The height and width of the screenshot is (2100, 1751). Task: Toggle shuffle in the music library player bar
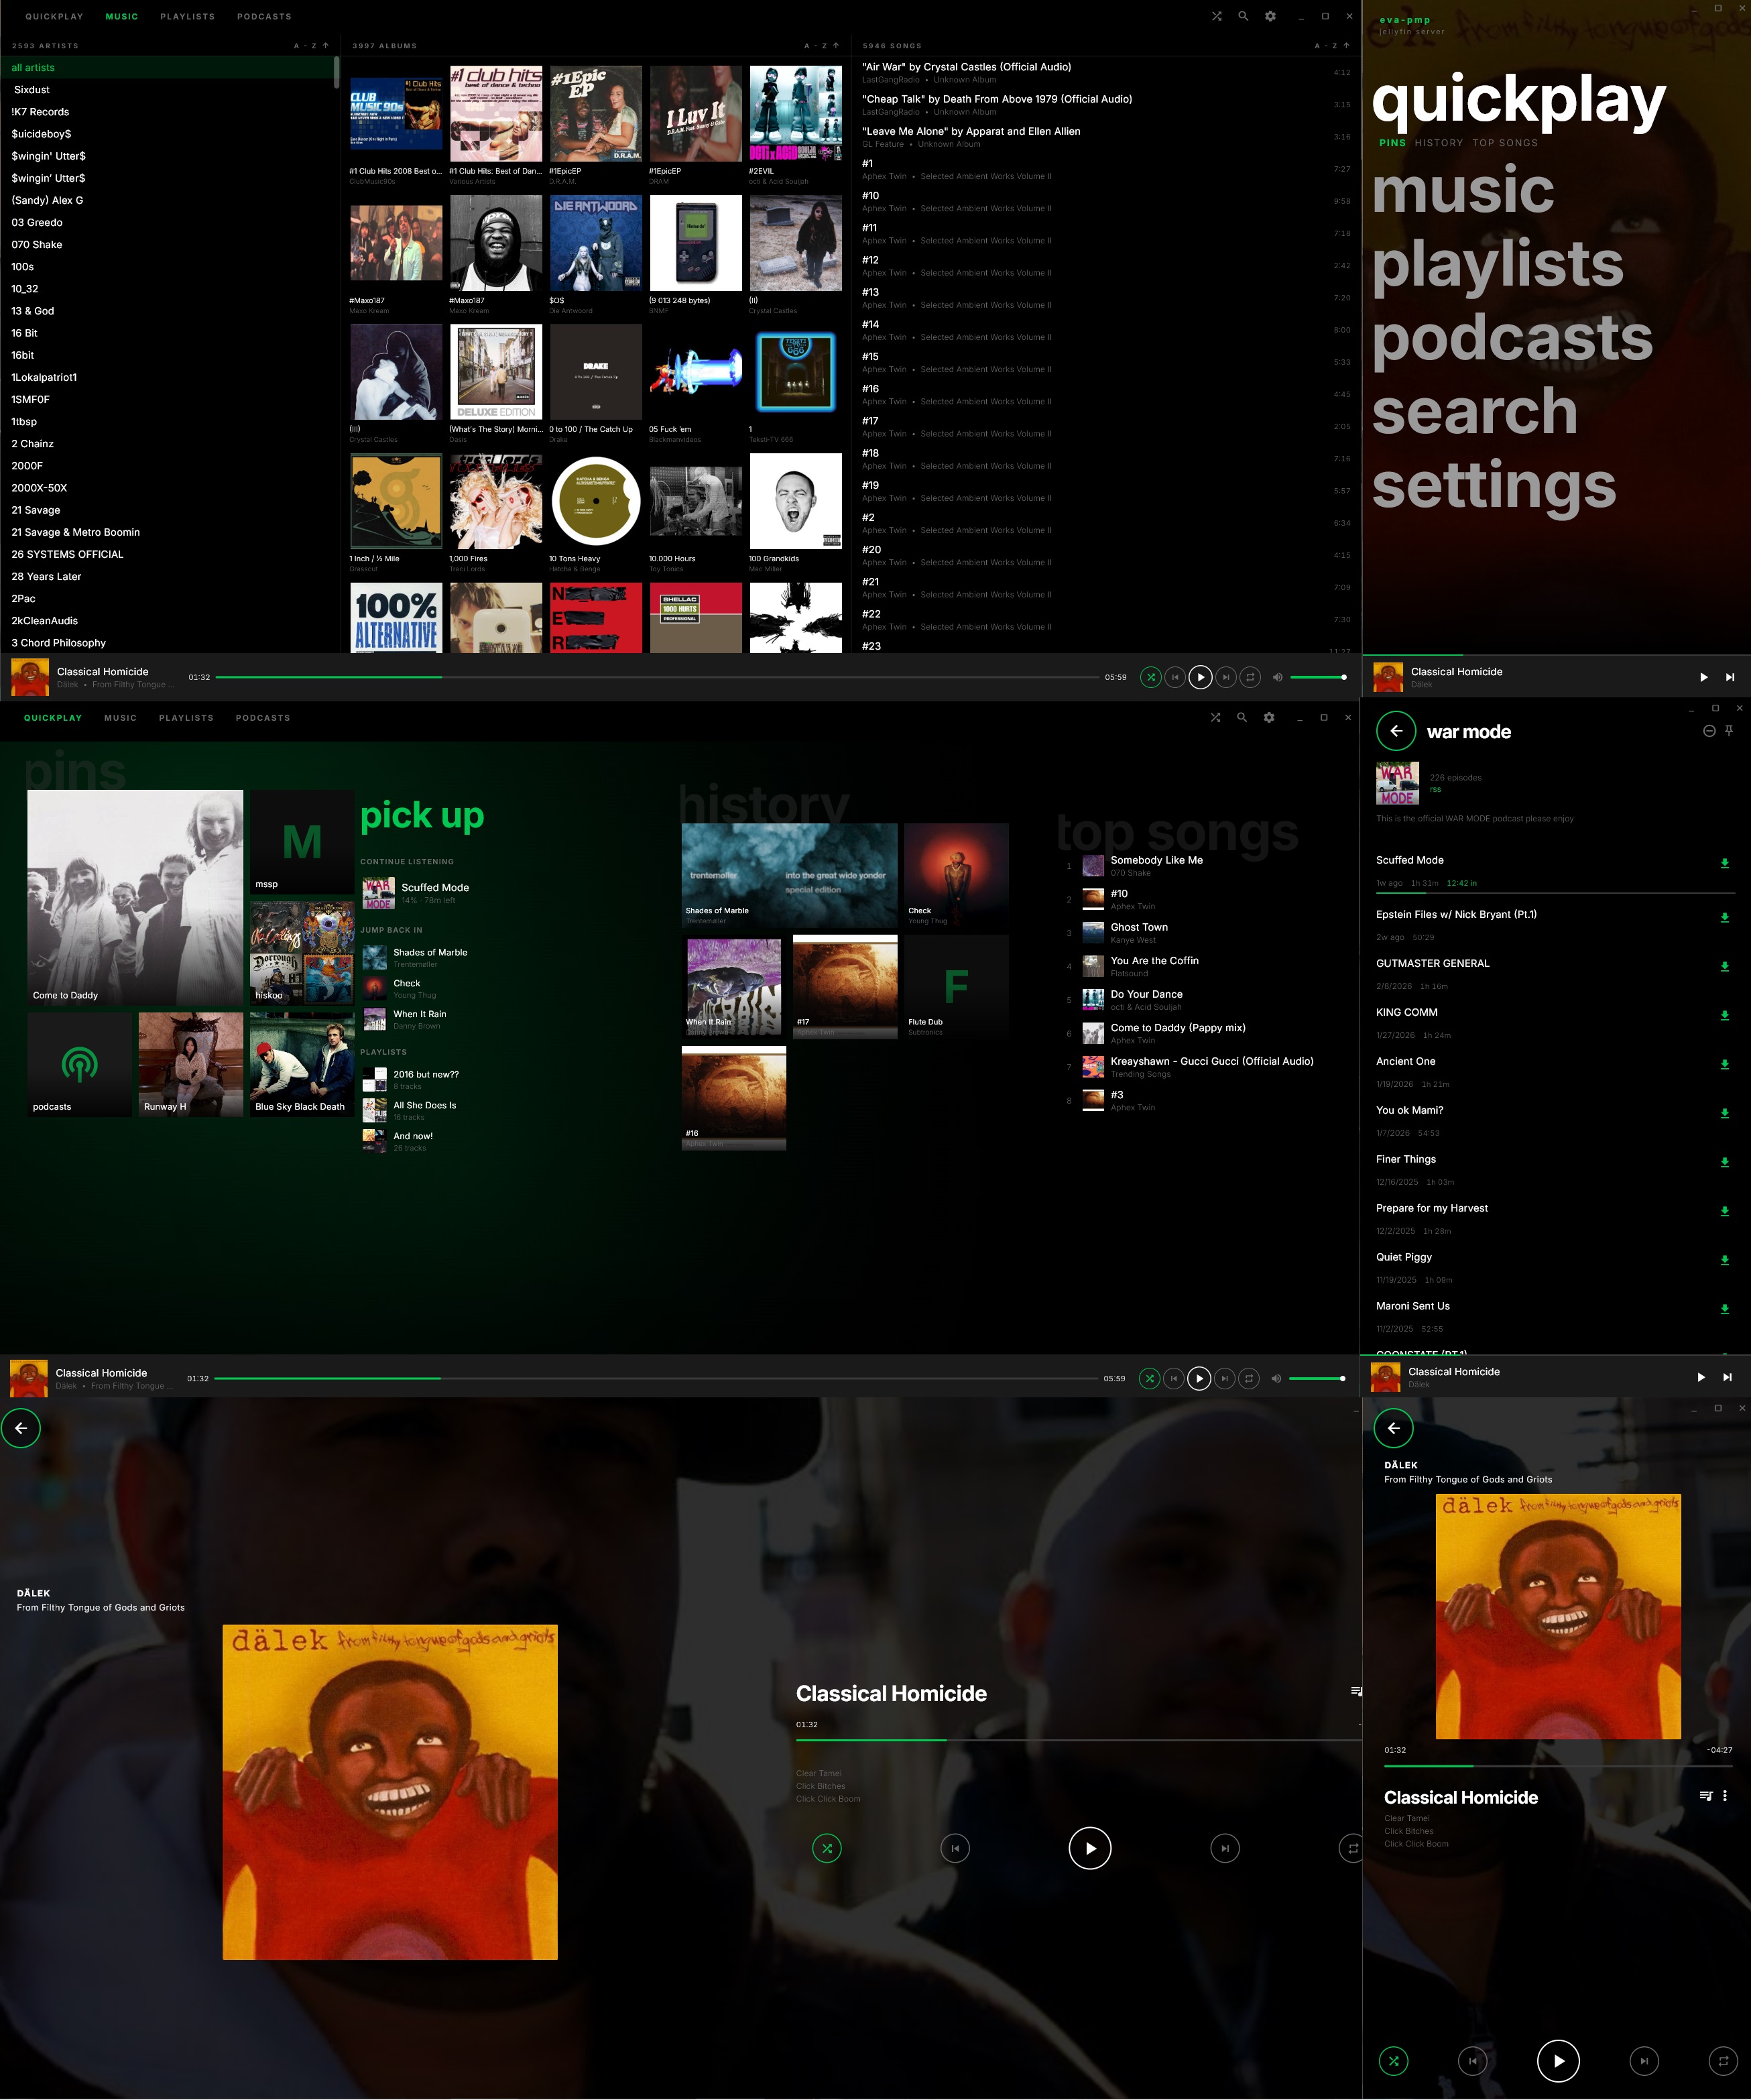point(1151,677)
